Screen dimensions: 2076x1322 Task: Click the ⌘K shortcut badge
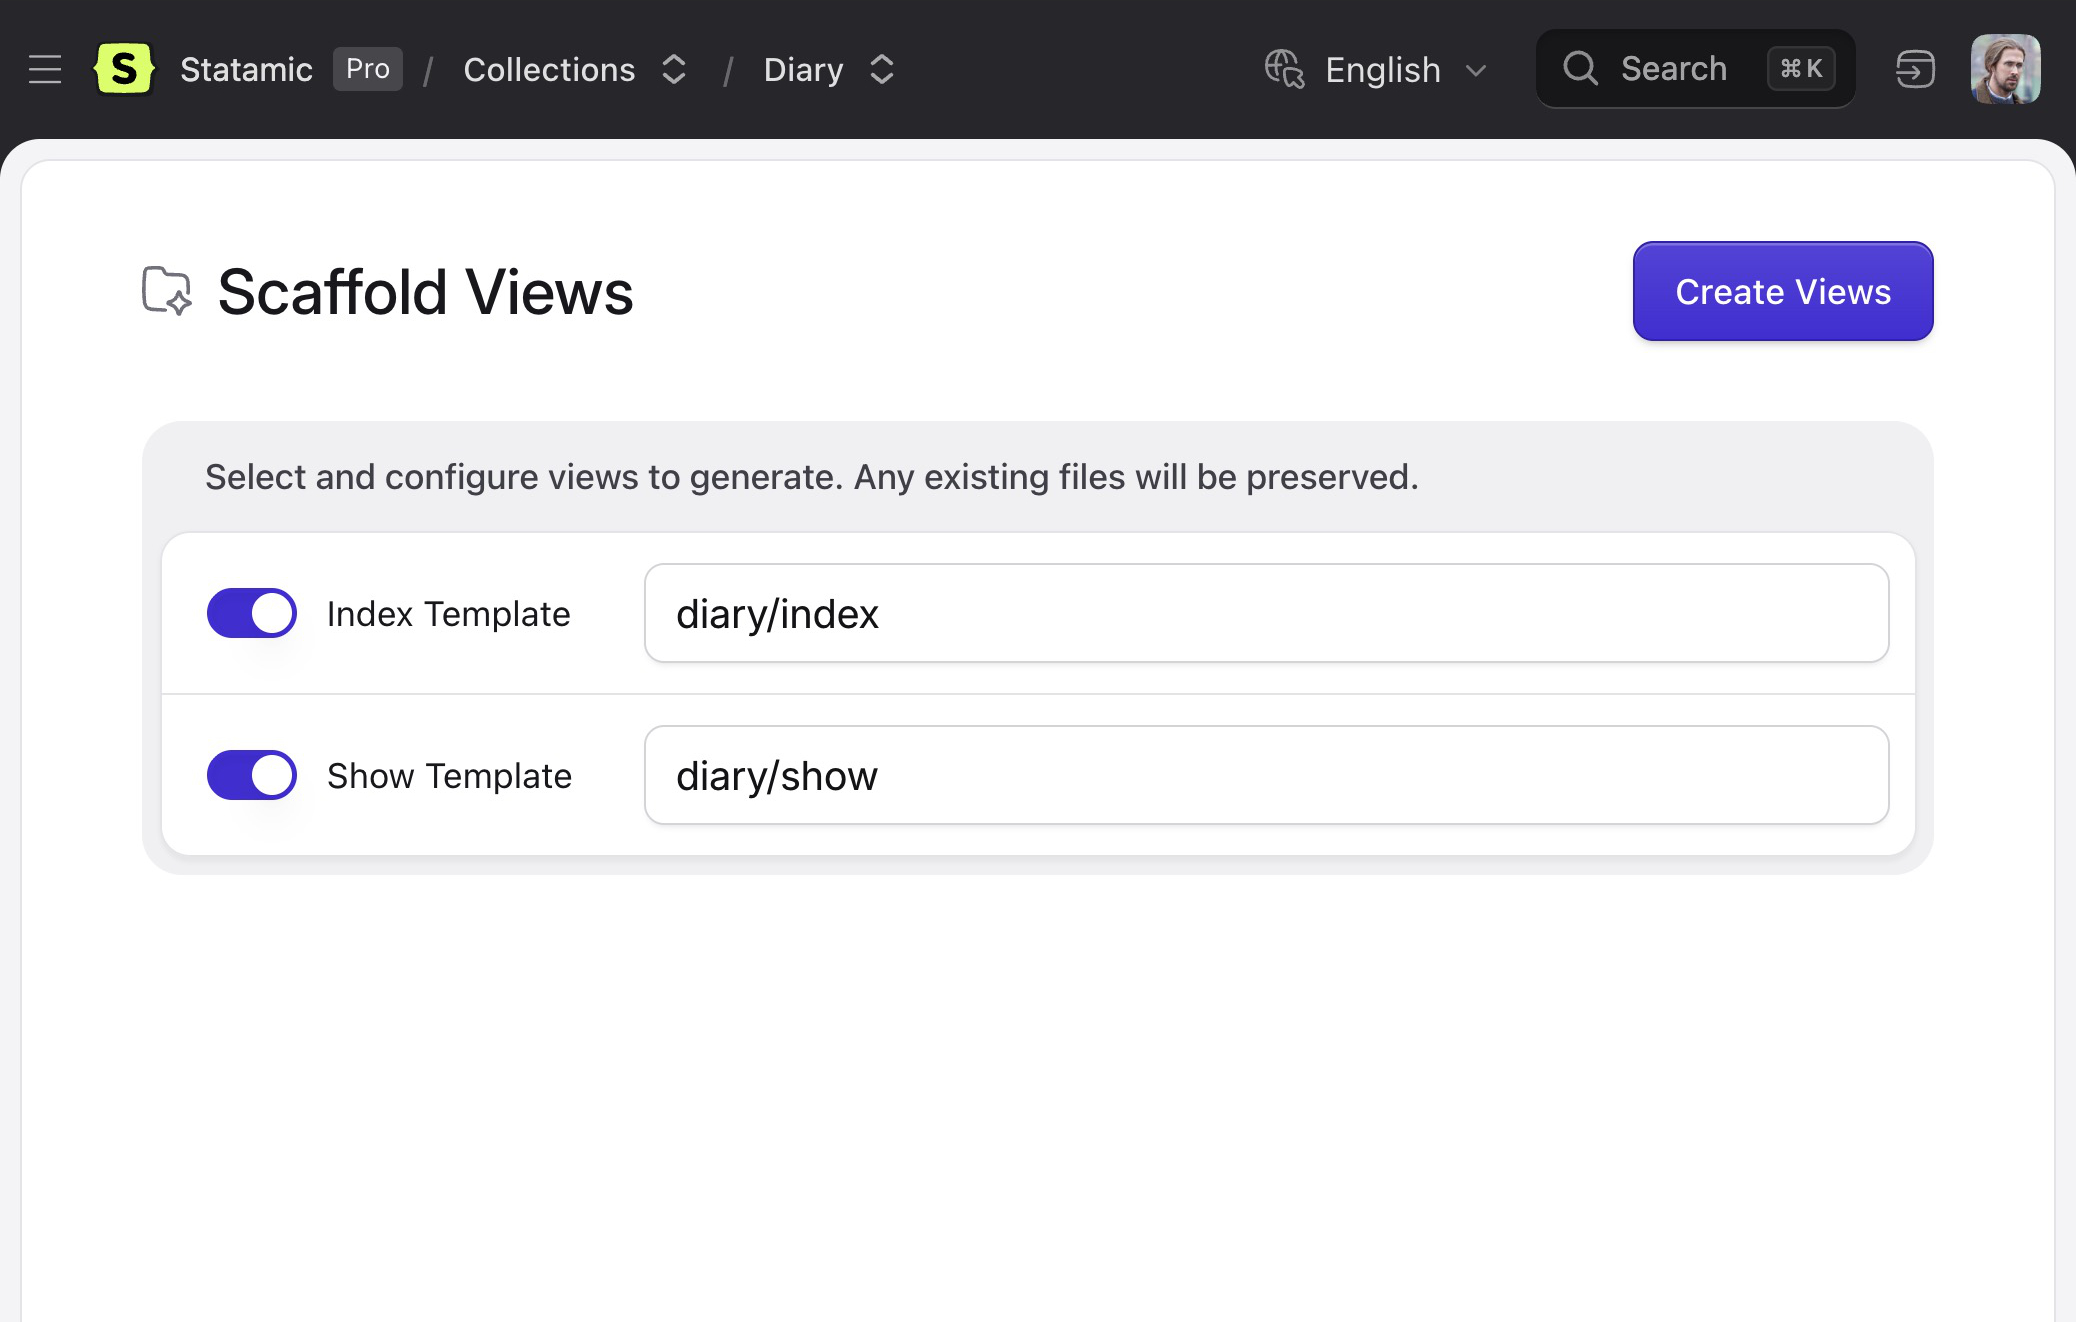(1800, 69)
